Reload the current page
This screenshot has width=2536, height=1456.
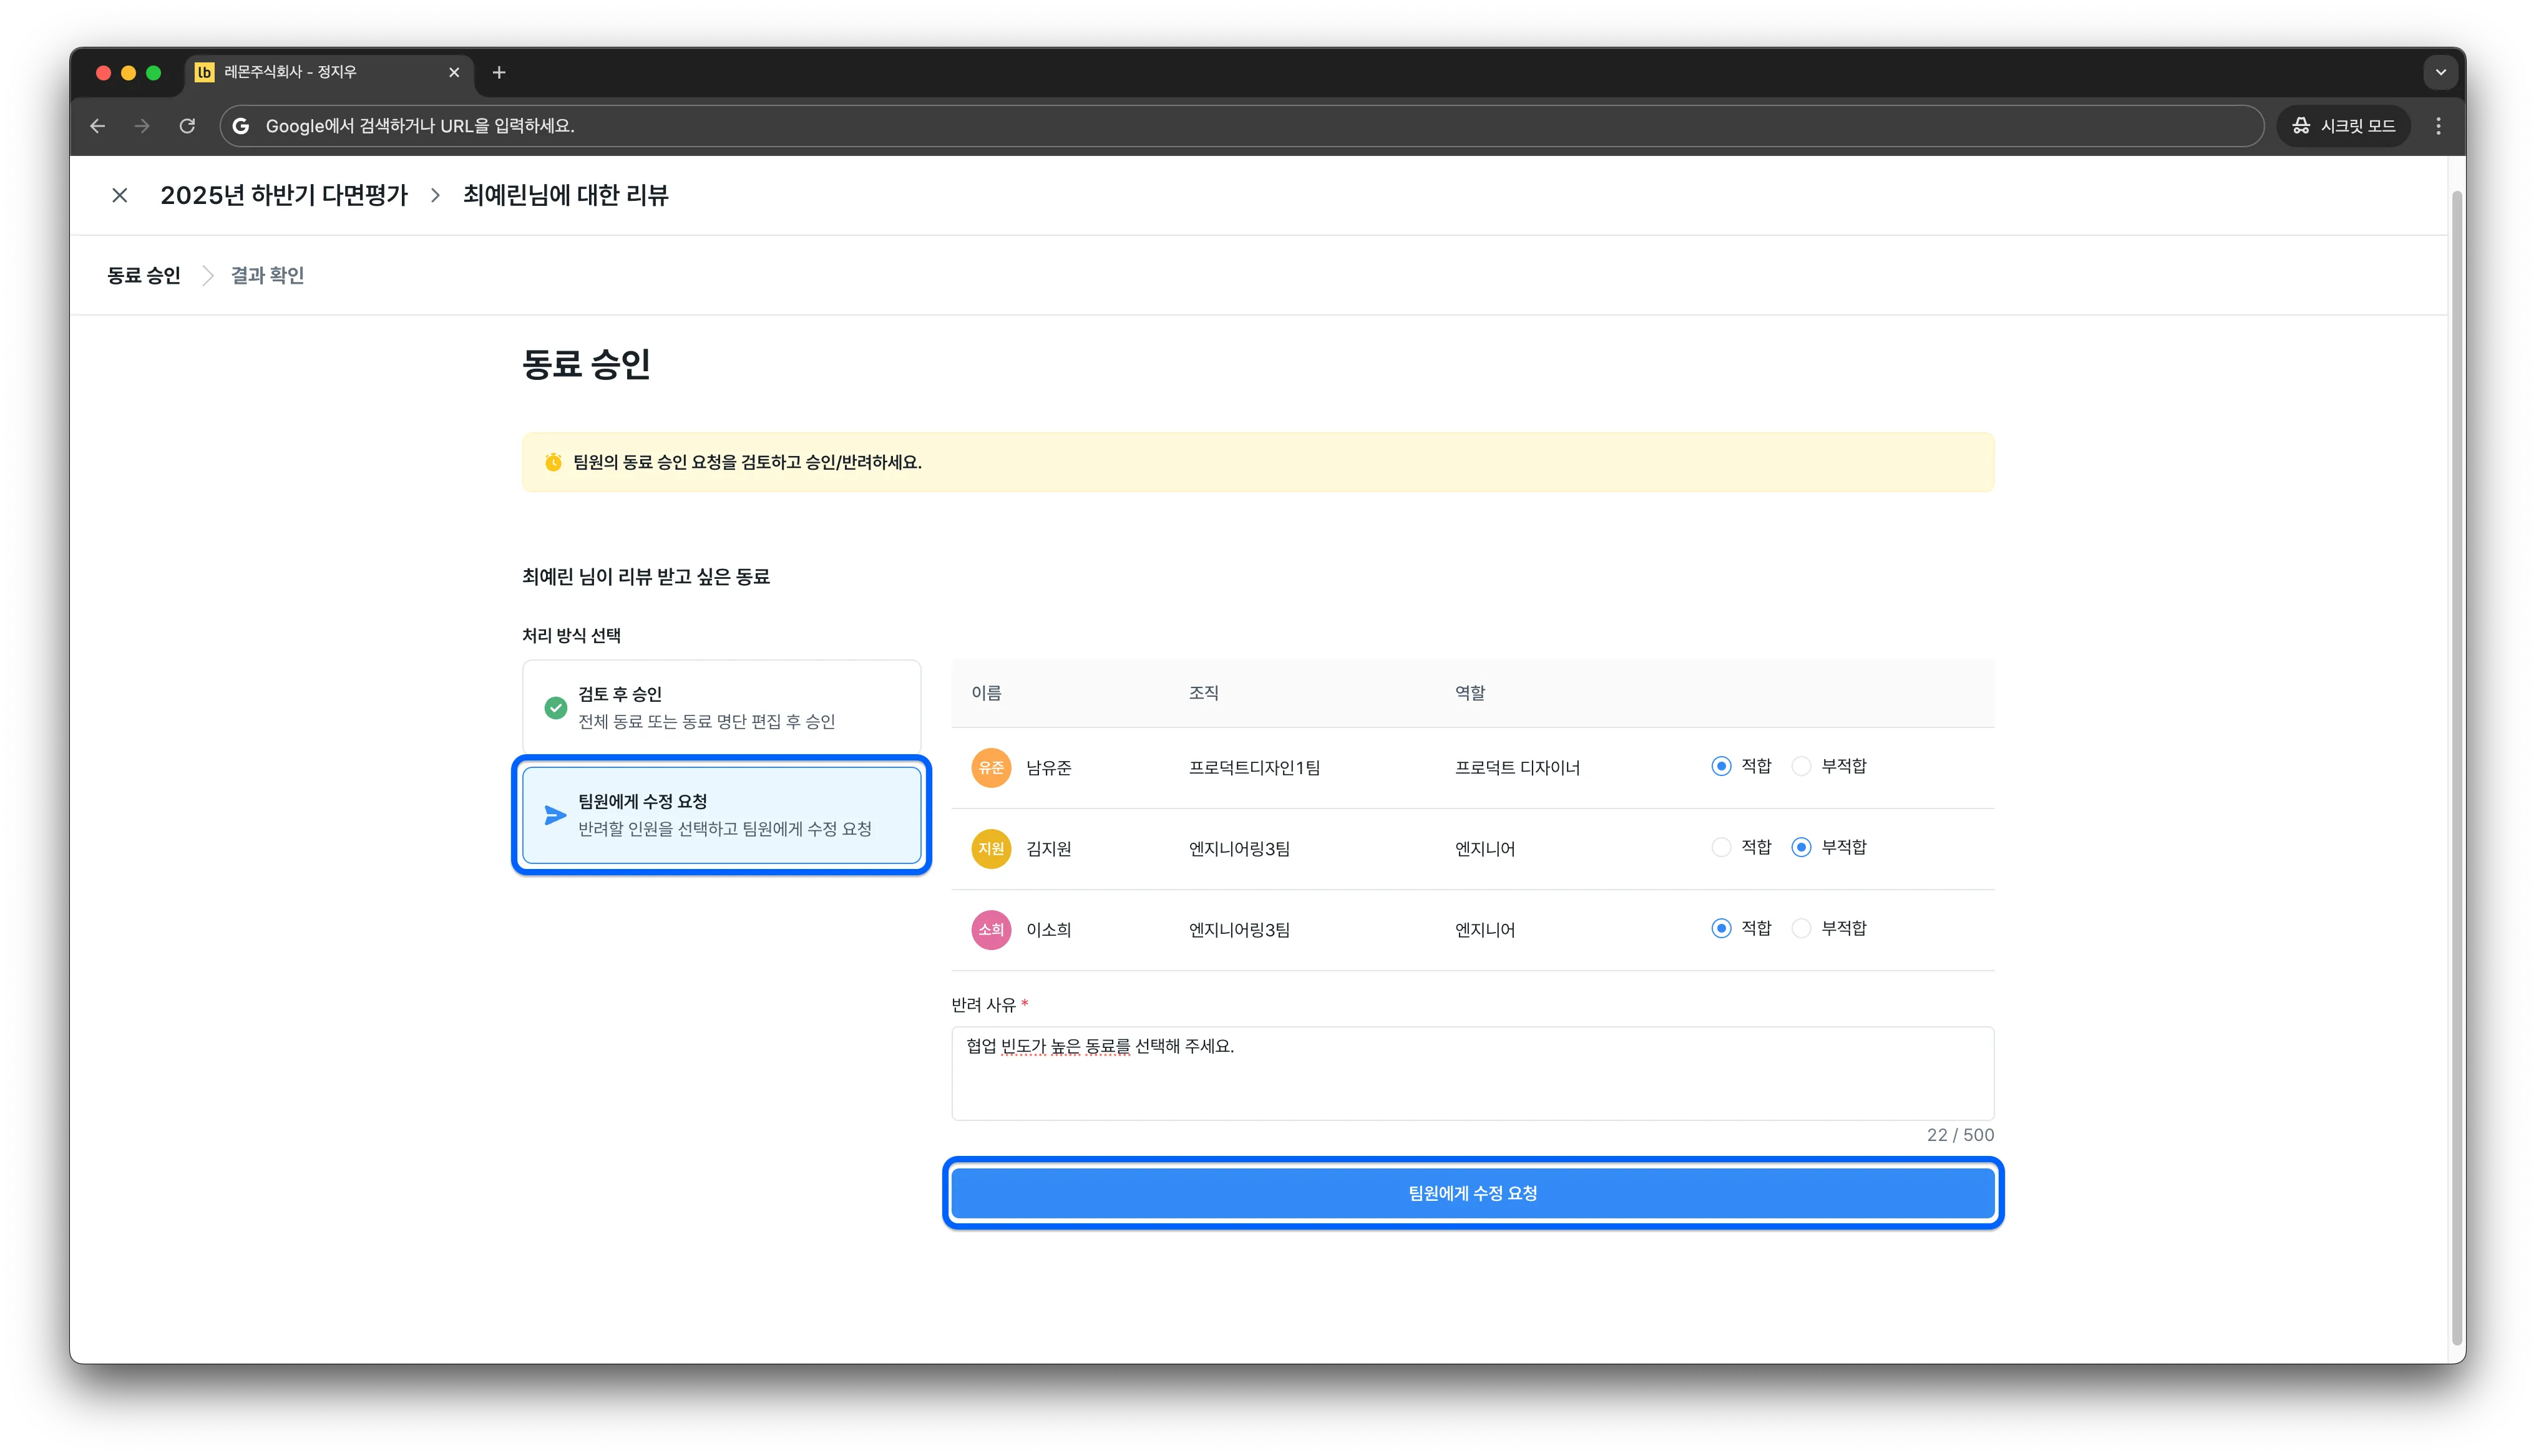pos(187,126)
